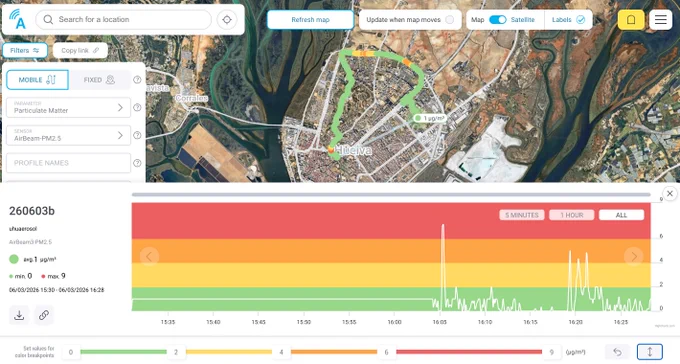This screenshot has width=680, height=364.
Task: Switch to the FIXED tab
Action: coord(99,80)
